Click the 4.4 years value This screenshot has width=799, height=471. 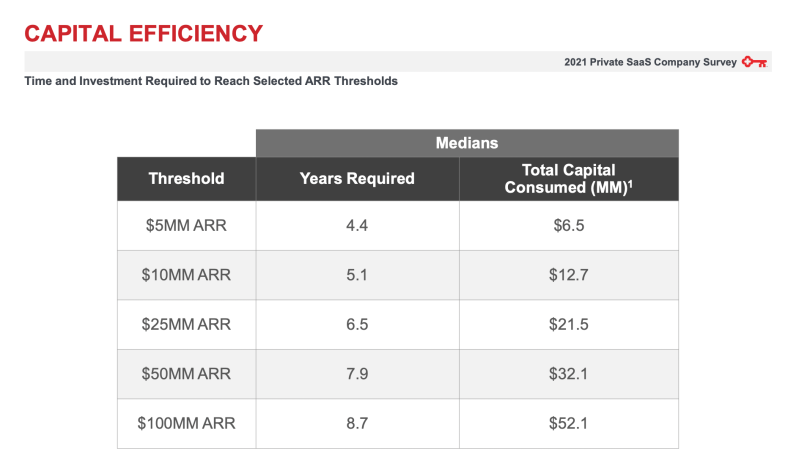pos(357,225)
